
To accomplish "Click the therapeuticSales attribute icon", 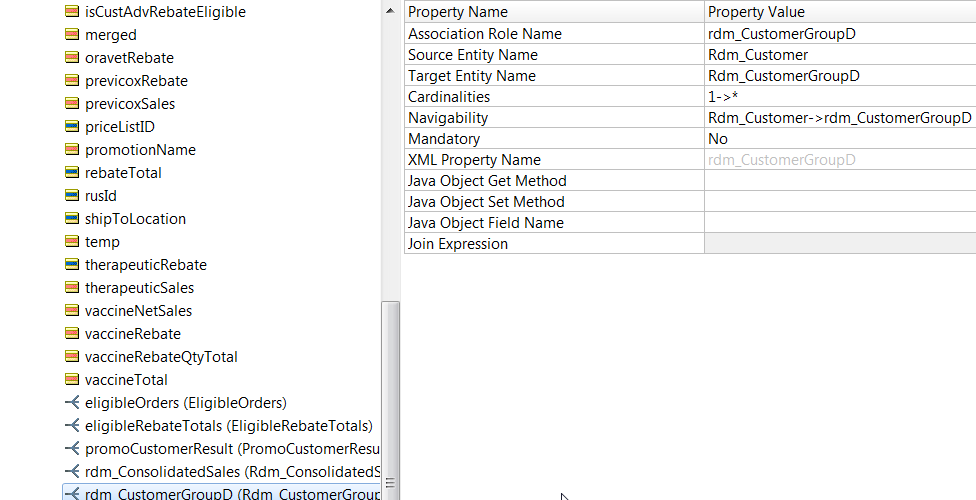I will tap(72, 288).
